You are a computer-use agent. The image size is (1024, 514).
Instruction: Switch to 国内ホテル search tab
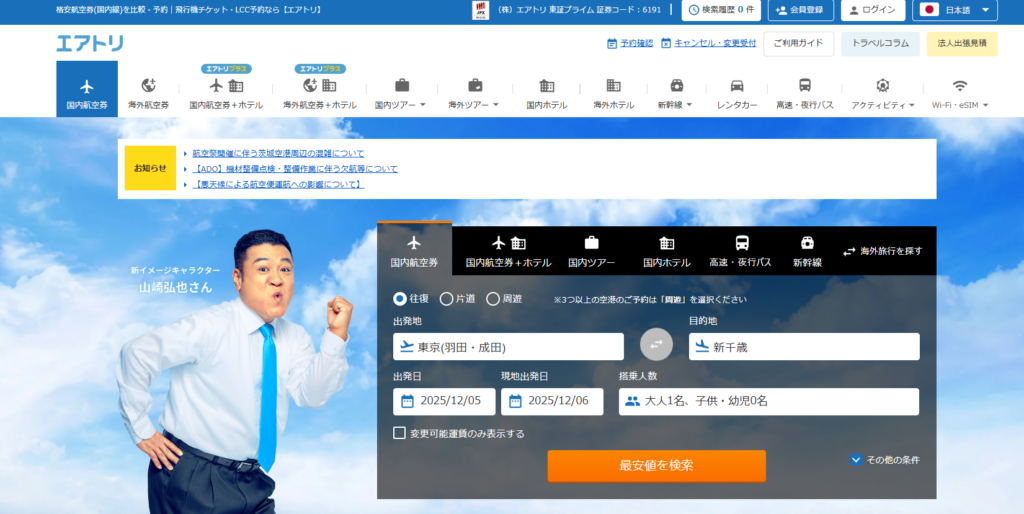pyautogui.click(x=666, y=251)
